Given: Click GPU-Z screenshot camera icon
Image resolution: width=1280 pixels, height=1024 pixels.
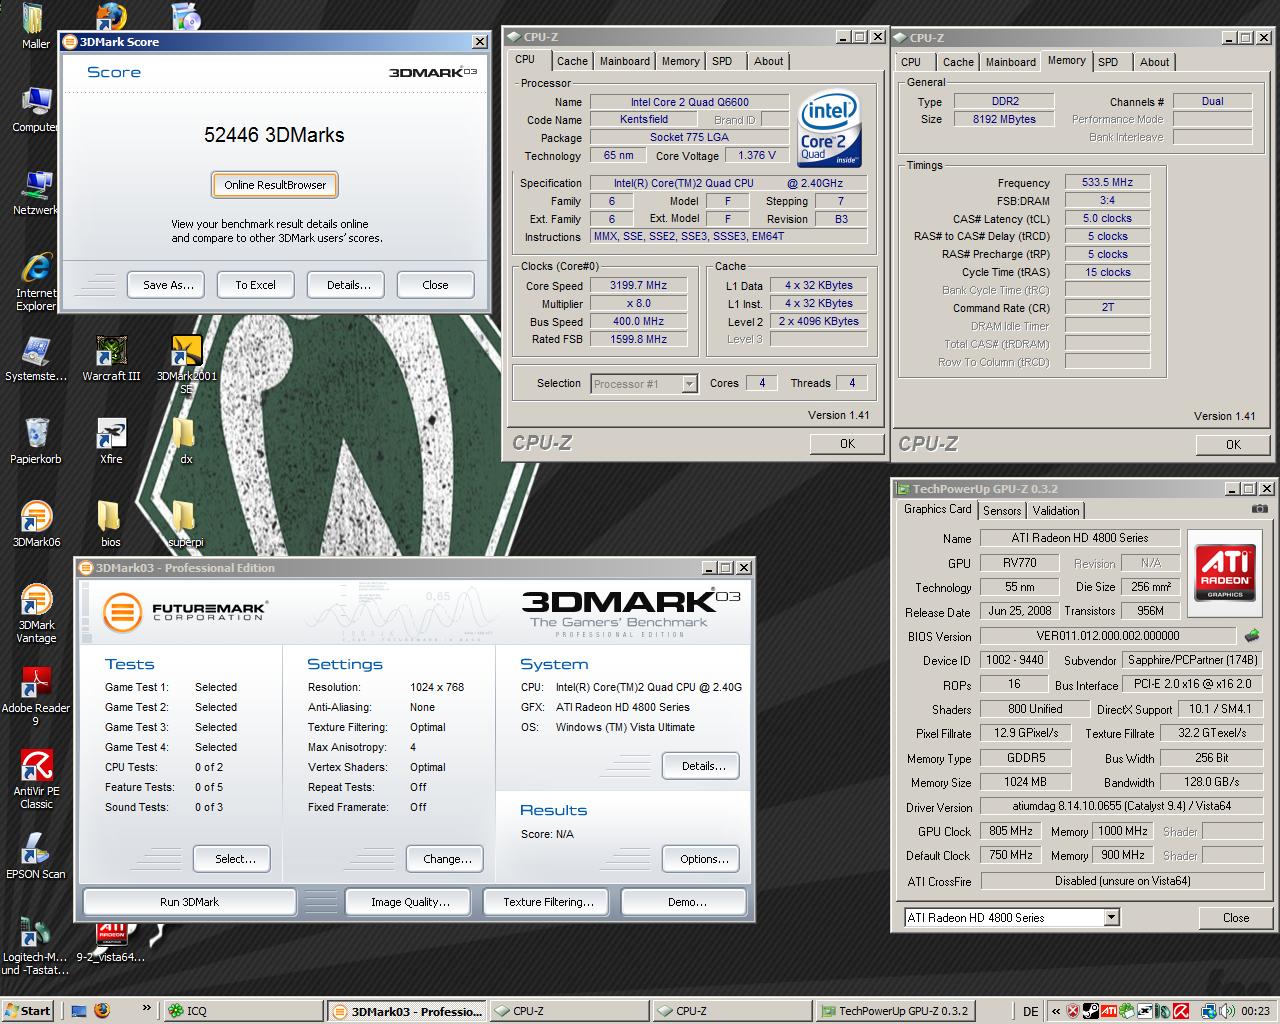Looking at the screenshot, I should (x=1259, y=509).
